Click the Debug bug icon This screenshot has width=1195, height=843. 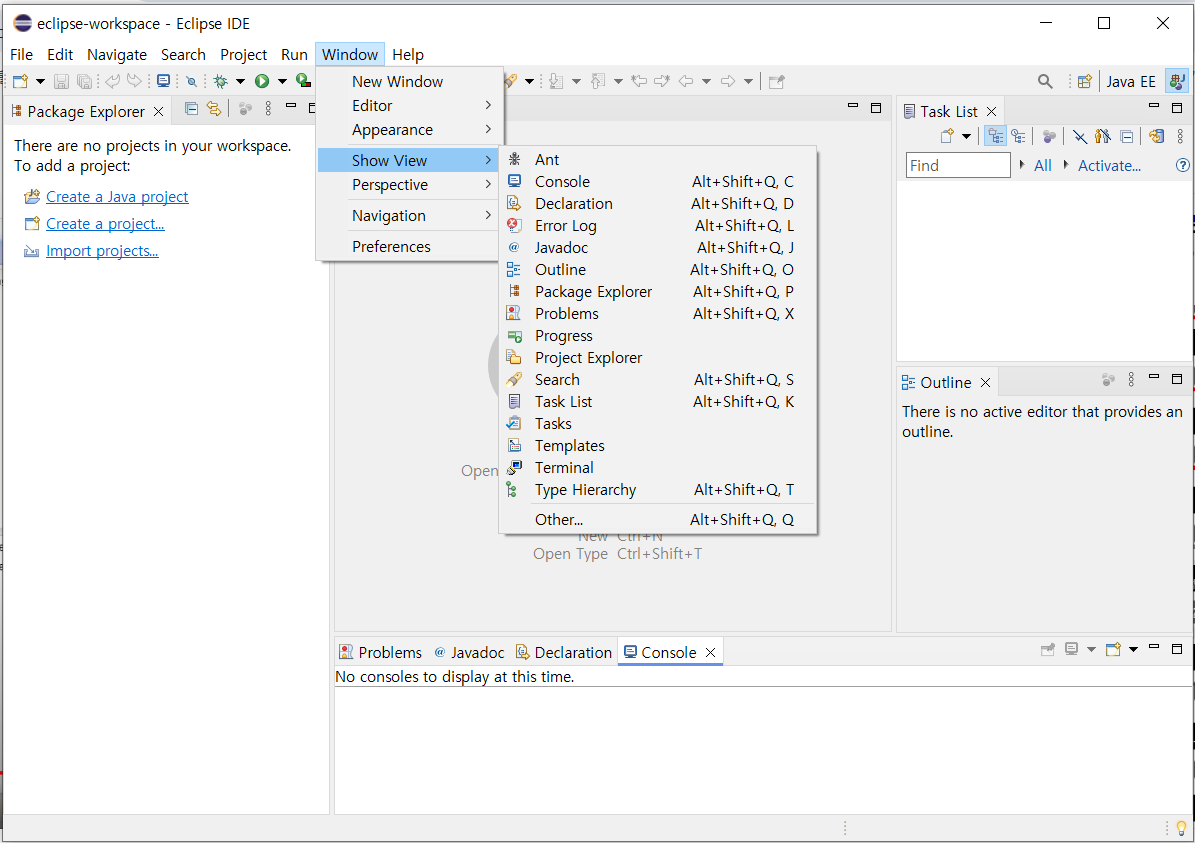click(221, 81)
